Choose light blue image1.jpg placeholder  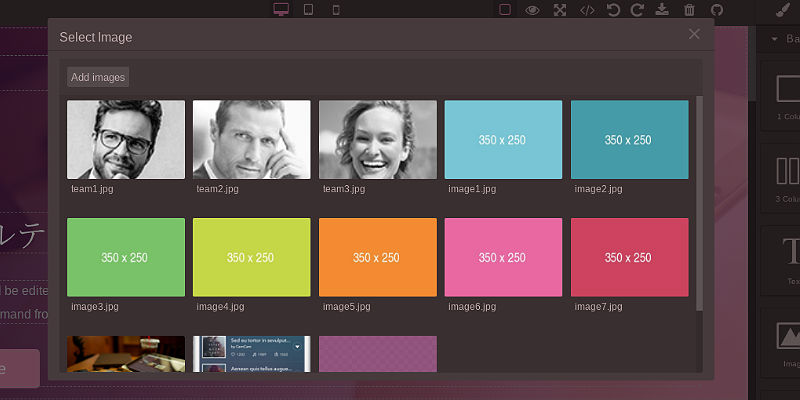pyautogui.click(x=503, y=139)
